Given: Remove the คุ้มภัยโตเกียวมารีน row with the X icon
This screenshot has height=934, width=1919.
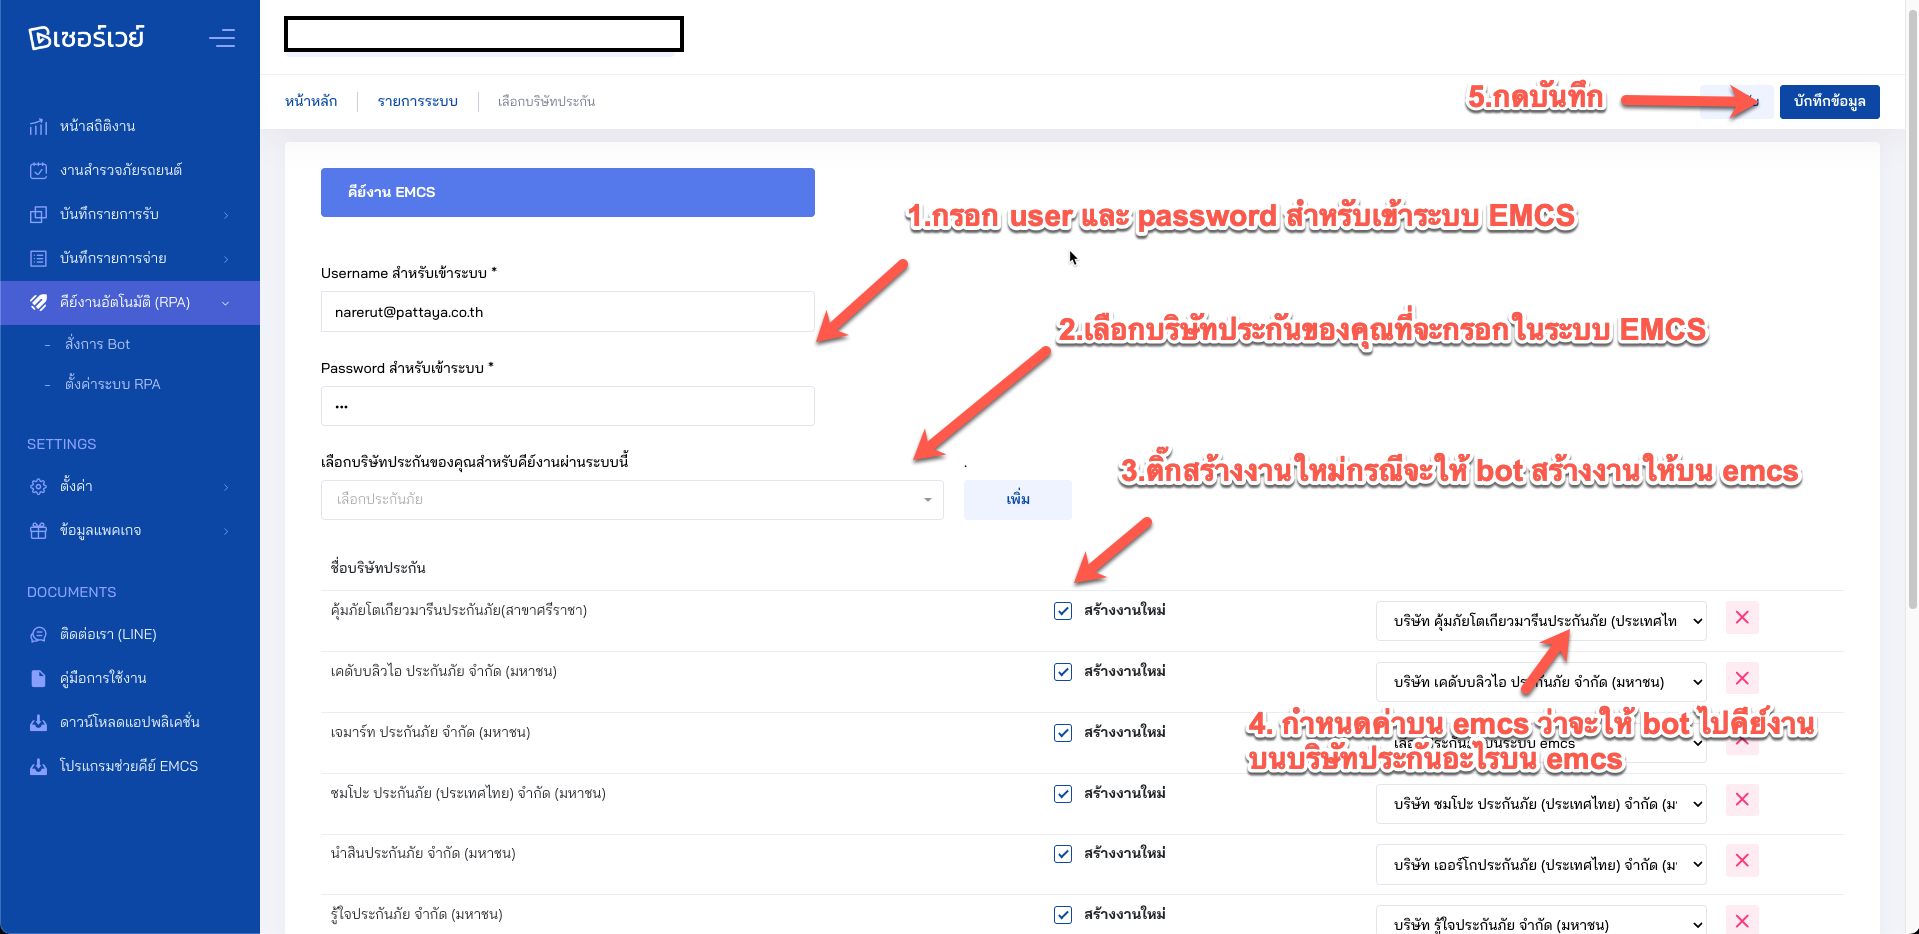Looking at the screenshot, I should (x=1742, y=618).
